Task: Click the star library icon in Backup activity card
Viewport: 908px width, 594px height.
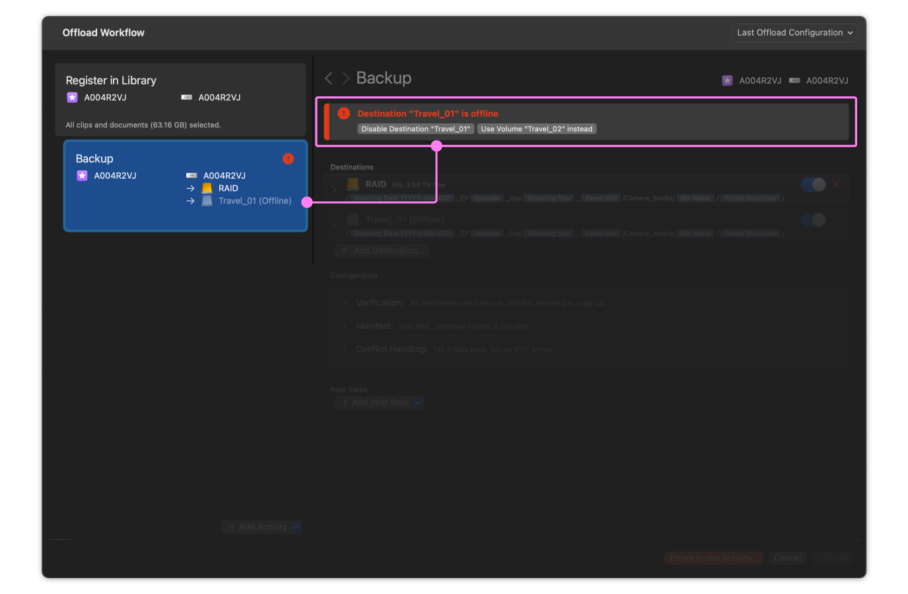Action: [x=82, y=175]
